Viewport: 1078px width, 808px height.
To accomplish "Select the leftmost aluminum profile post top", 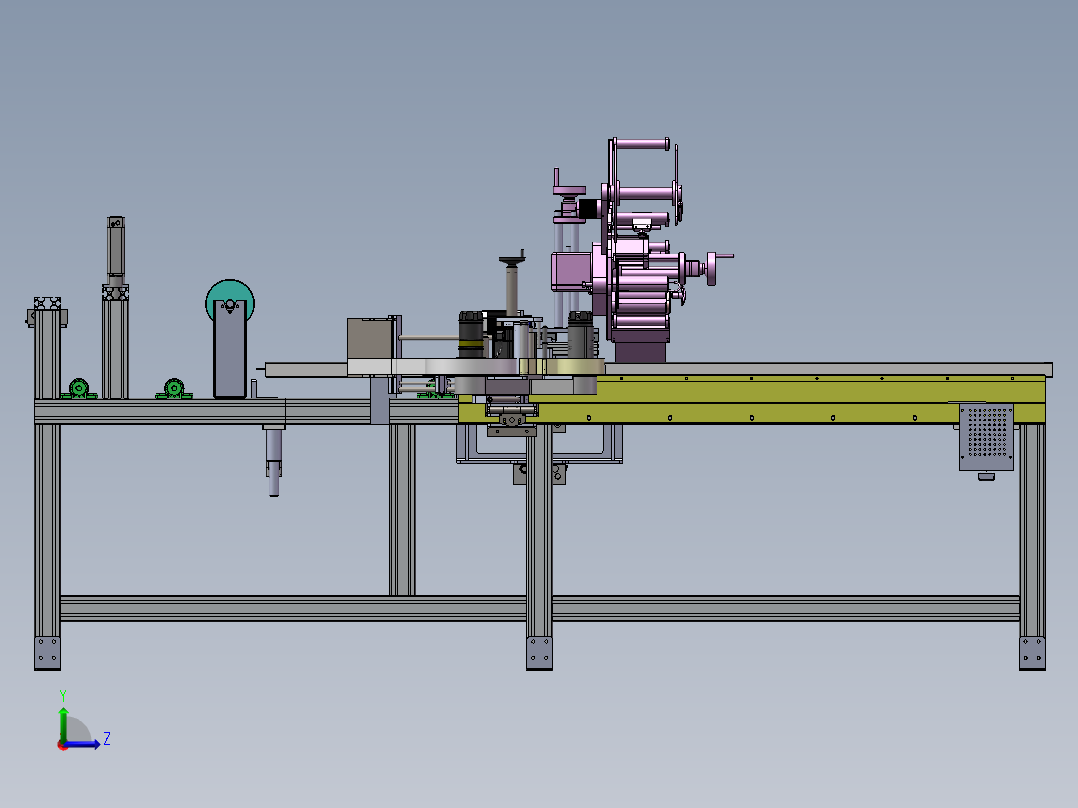I will tap(47, 303).
